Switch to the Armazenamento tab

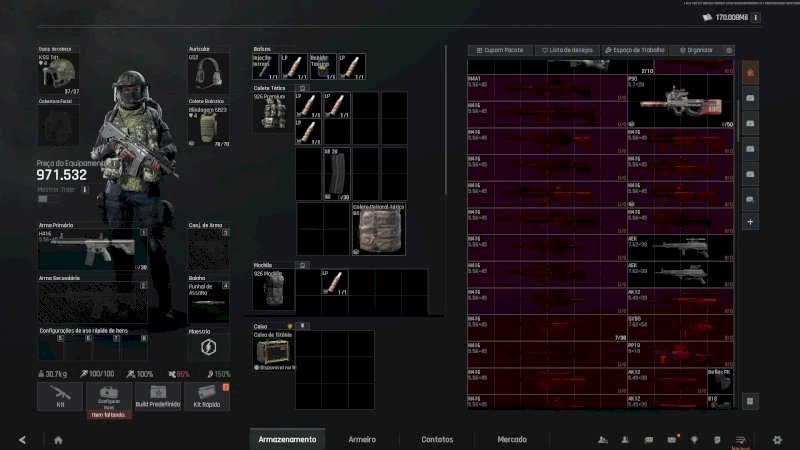(287, 439)
